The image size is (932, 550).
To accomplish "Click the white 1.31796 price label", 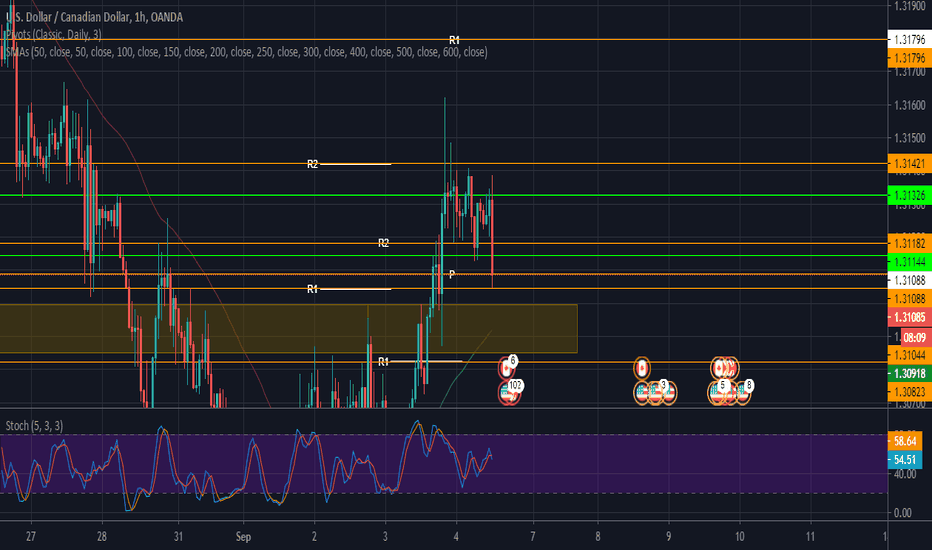I will pyautogui.click(x=909, y=40).
